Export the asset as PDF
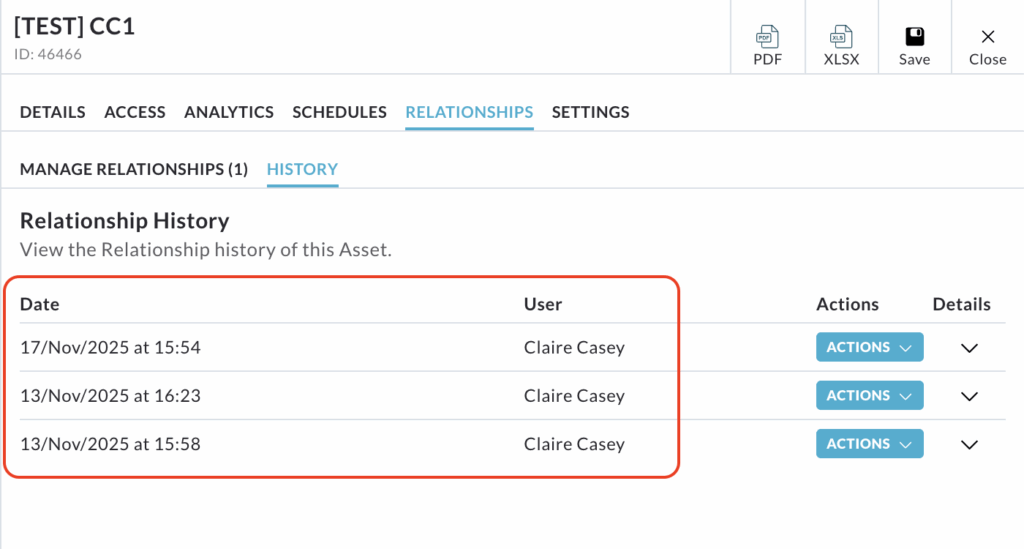The height and width of the screenshot is (549, 1024). 767,46
